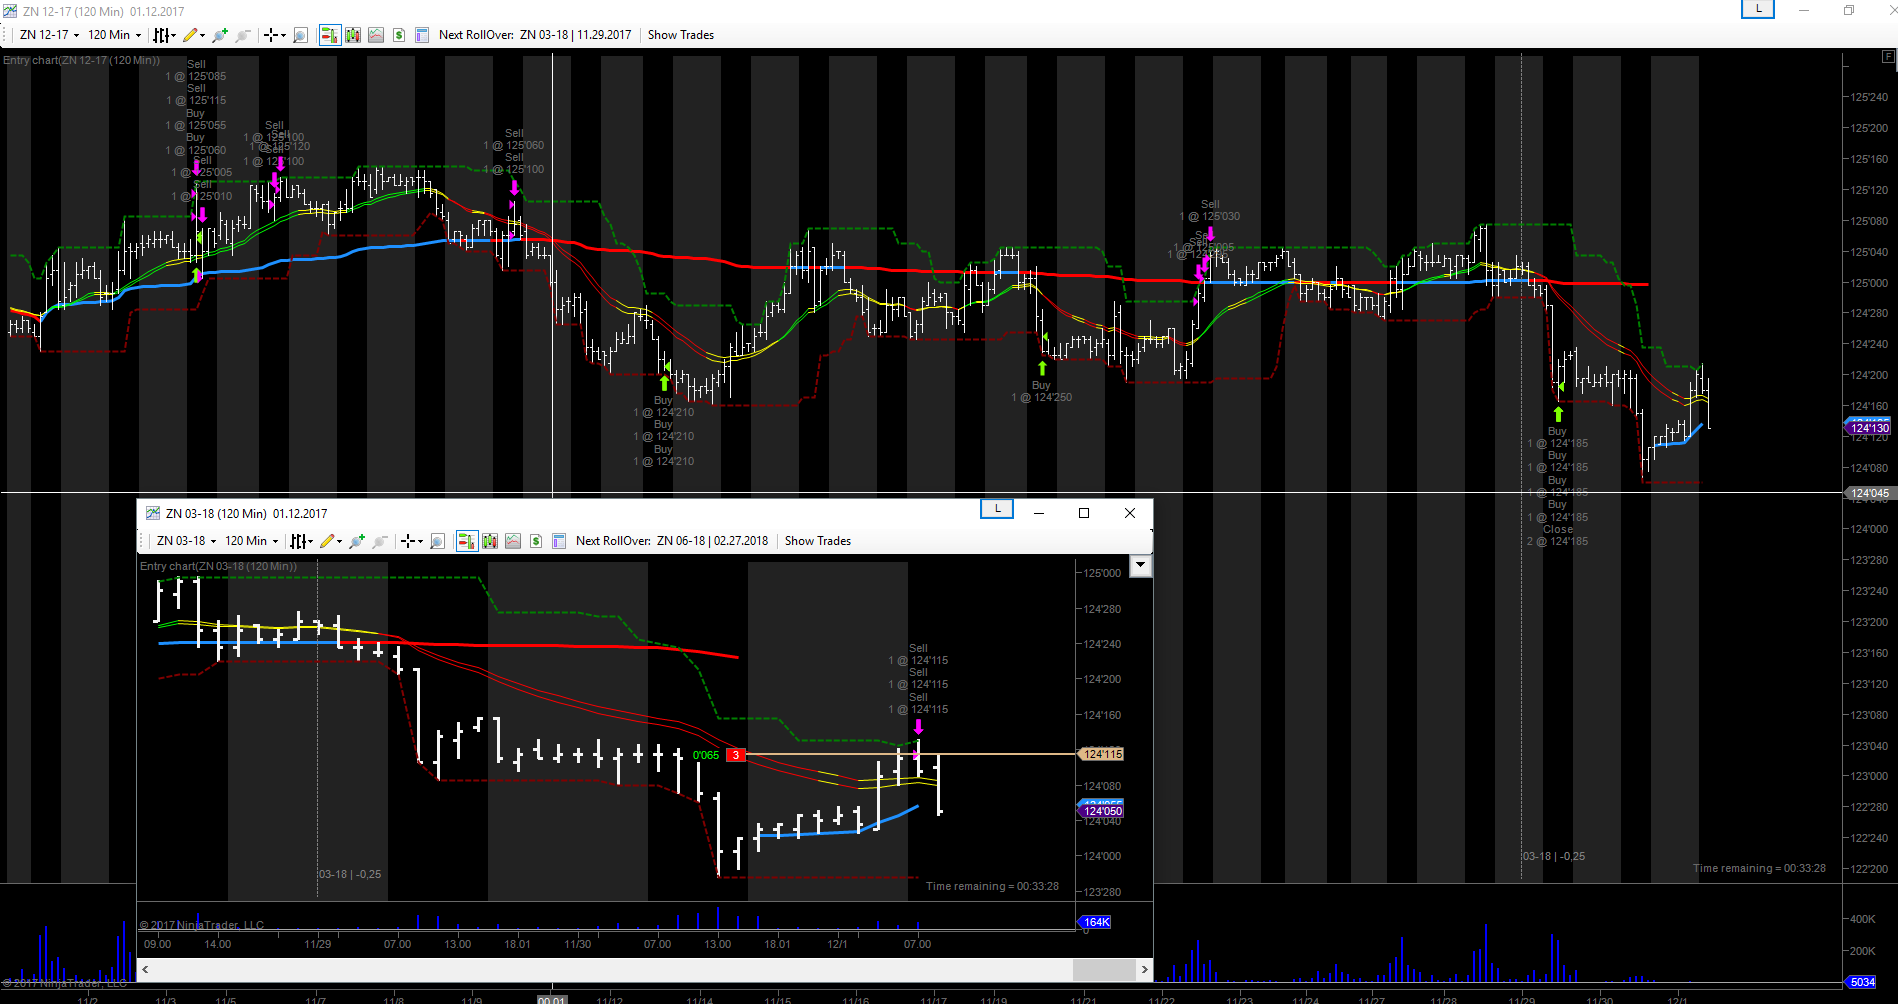The width and height of the screenshot is (1898, 1004).
Task: Click the candlestick indicators icon in the ZN 03-18 toolbar
Action: click(490, 541)
